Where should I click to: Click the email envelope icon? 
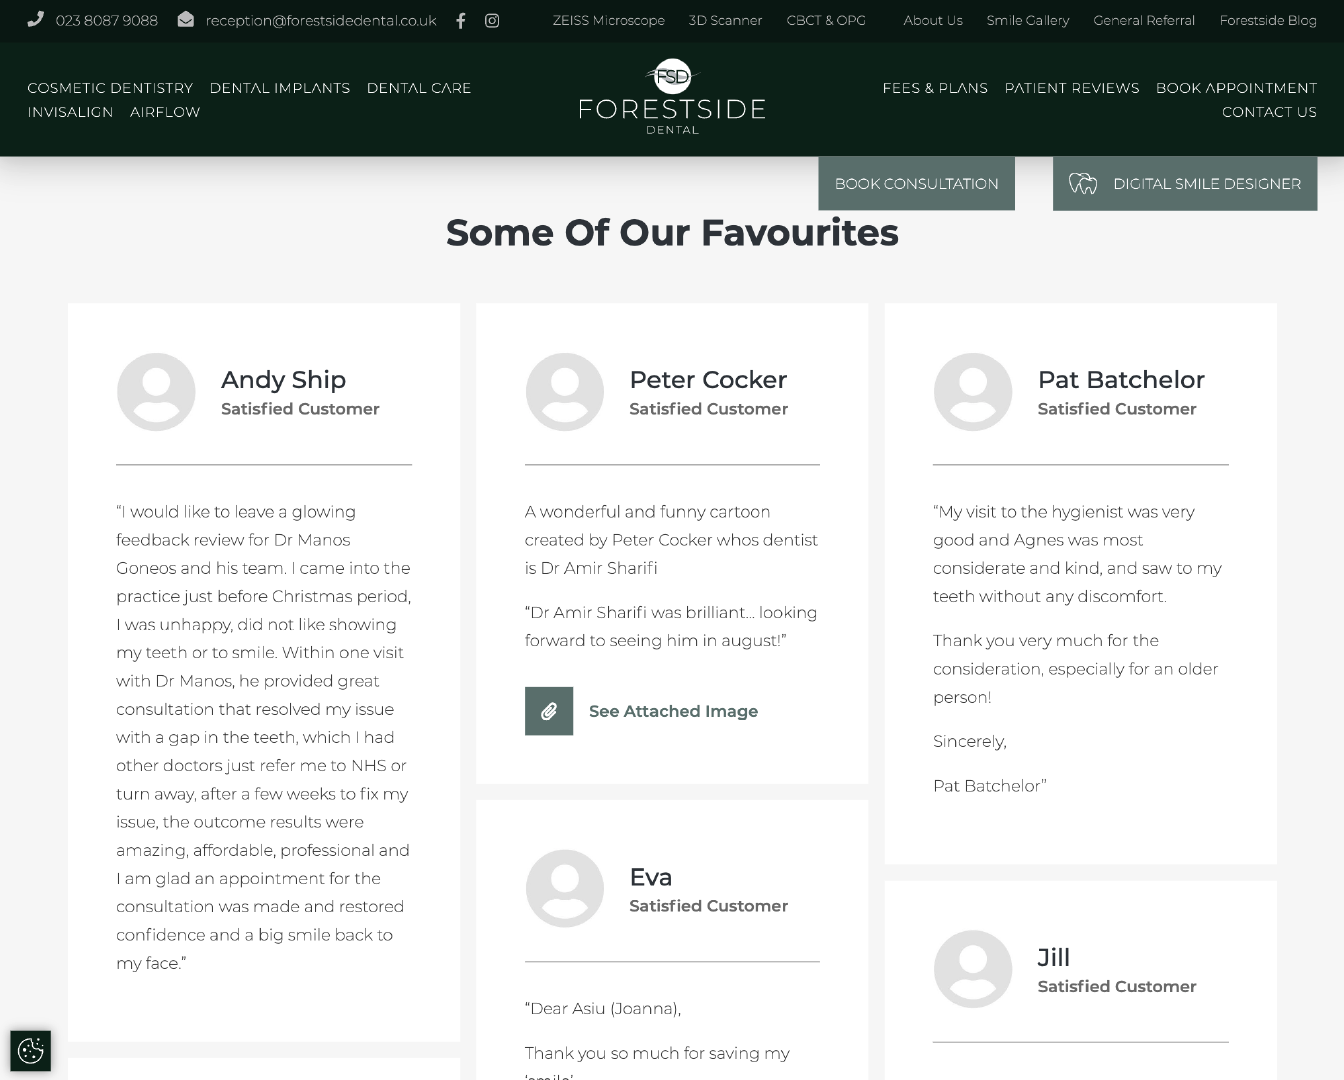click(186, 20)
